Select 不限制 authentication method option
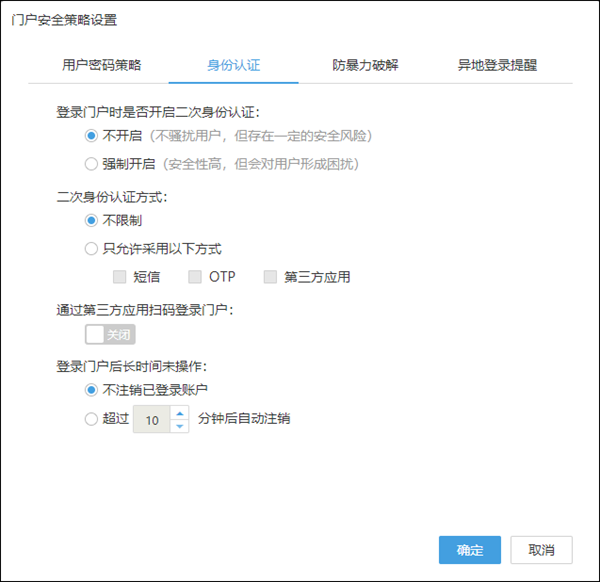The width and height of the screenshot is (600, 582). (92, 220)
